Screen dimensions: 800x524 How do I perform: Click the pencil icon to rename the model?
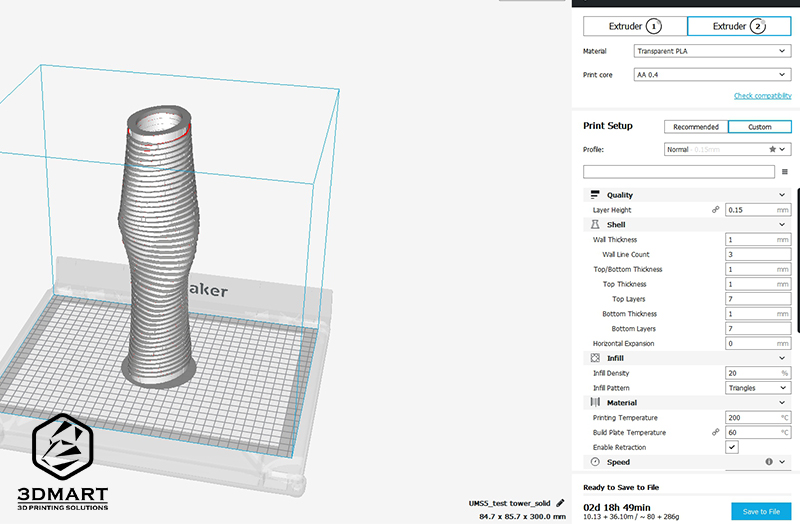pyautogui.click(x=561, y=502)
